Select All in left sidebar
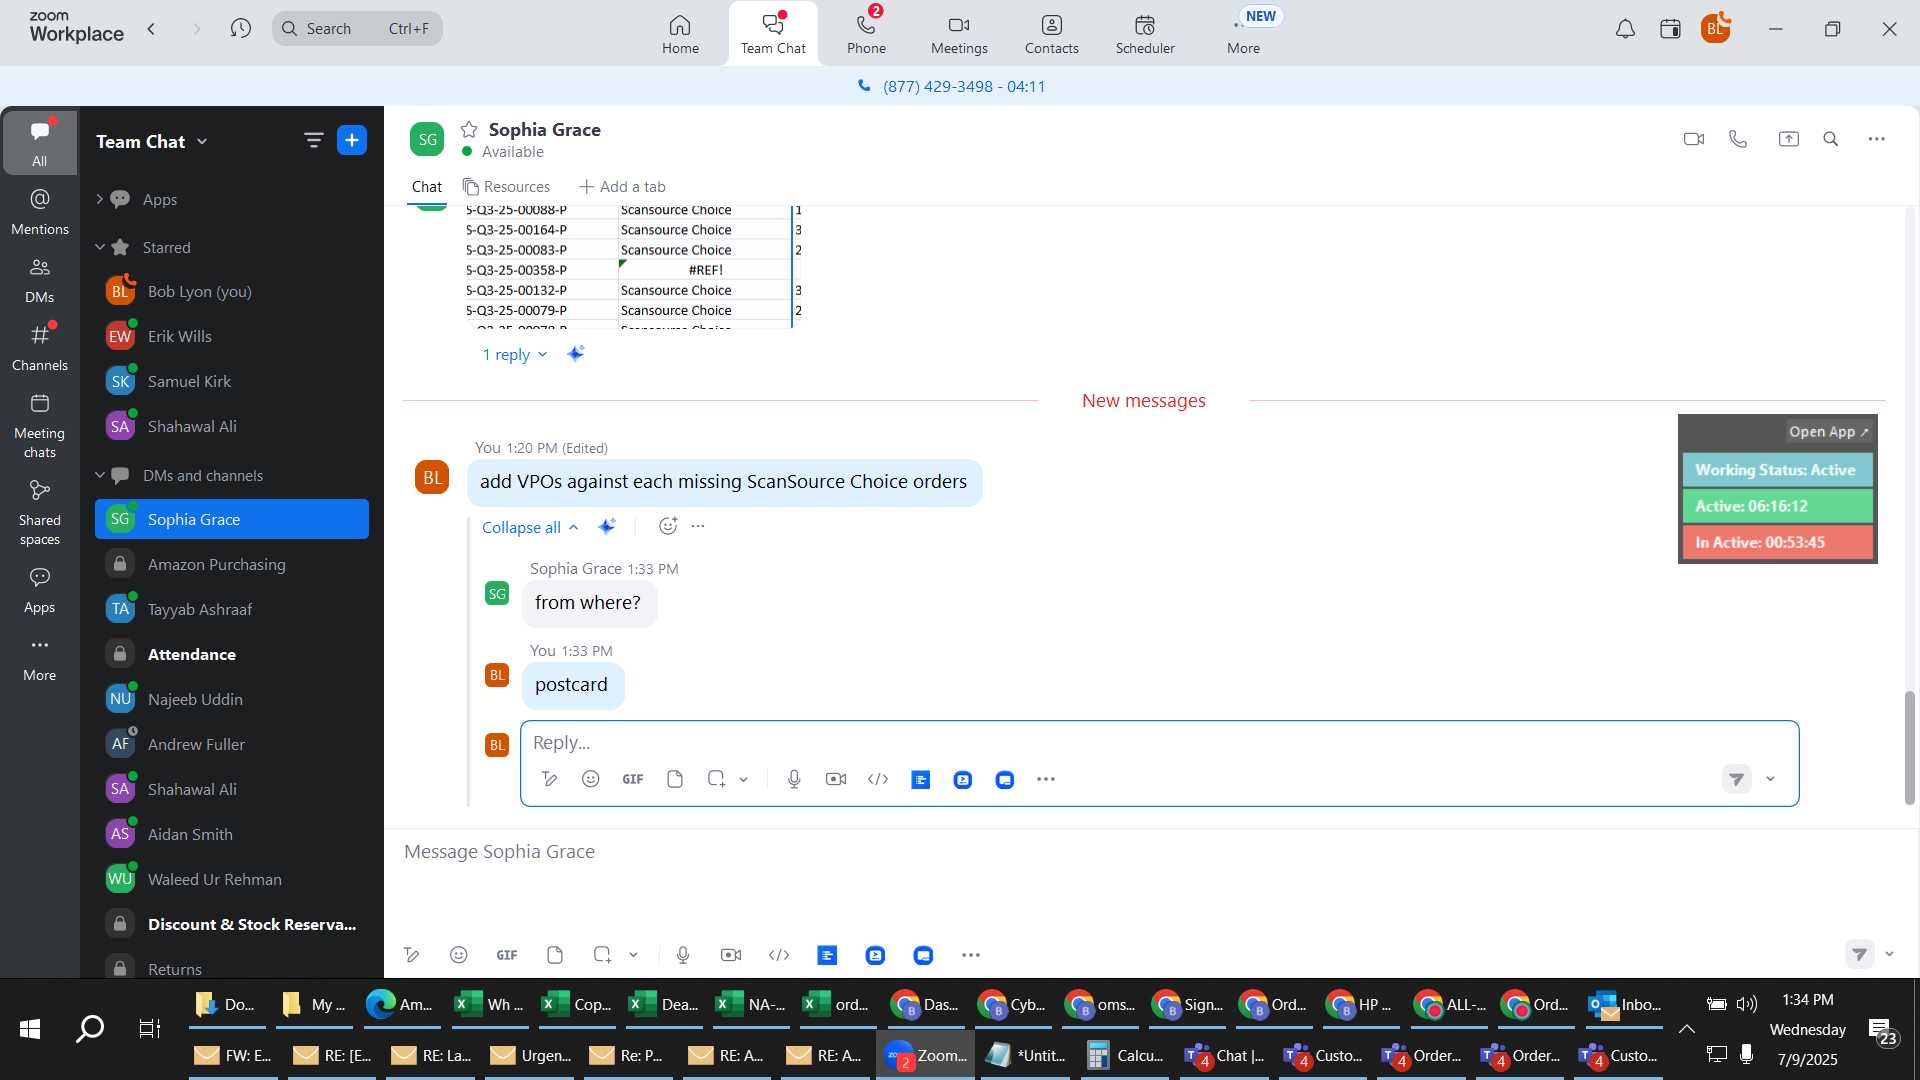 39,142
